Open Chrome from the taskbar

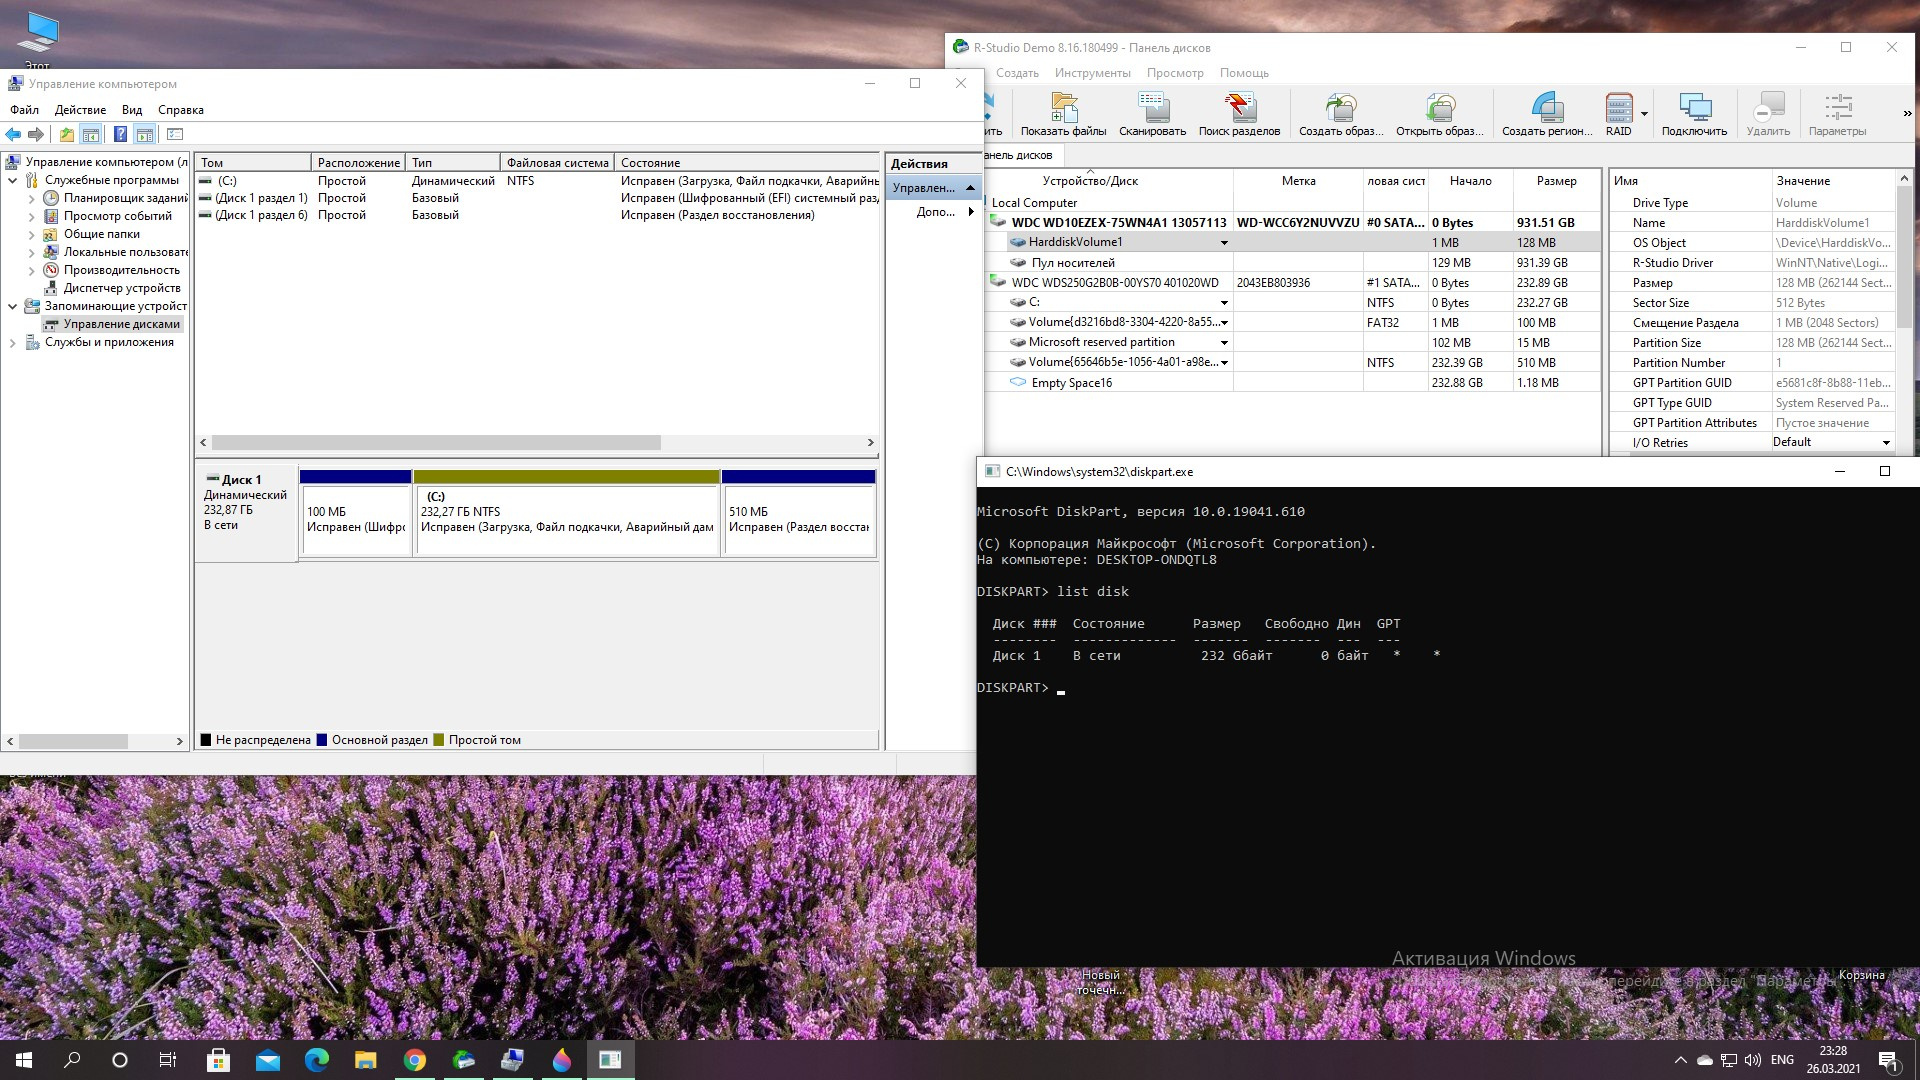(x=414, y=1060)
